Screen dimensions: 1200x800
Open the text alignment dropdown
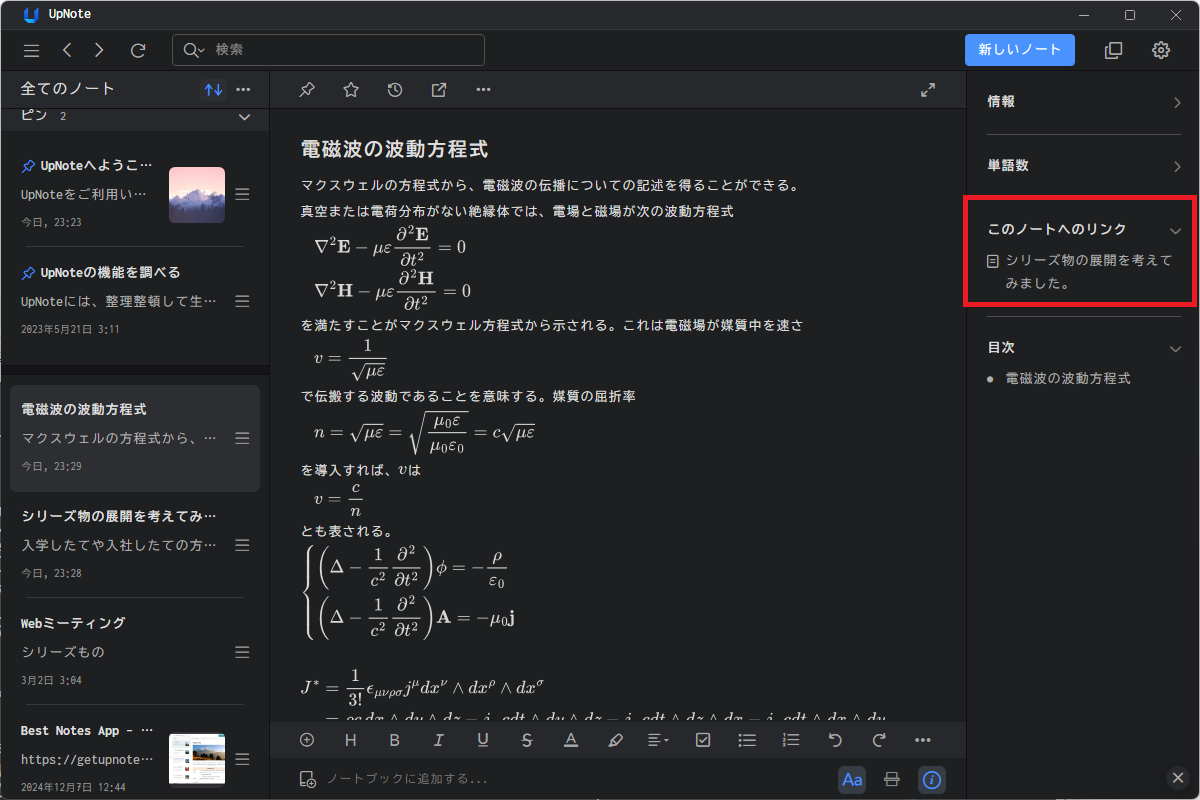[658, 739]
